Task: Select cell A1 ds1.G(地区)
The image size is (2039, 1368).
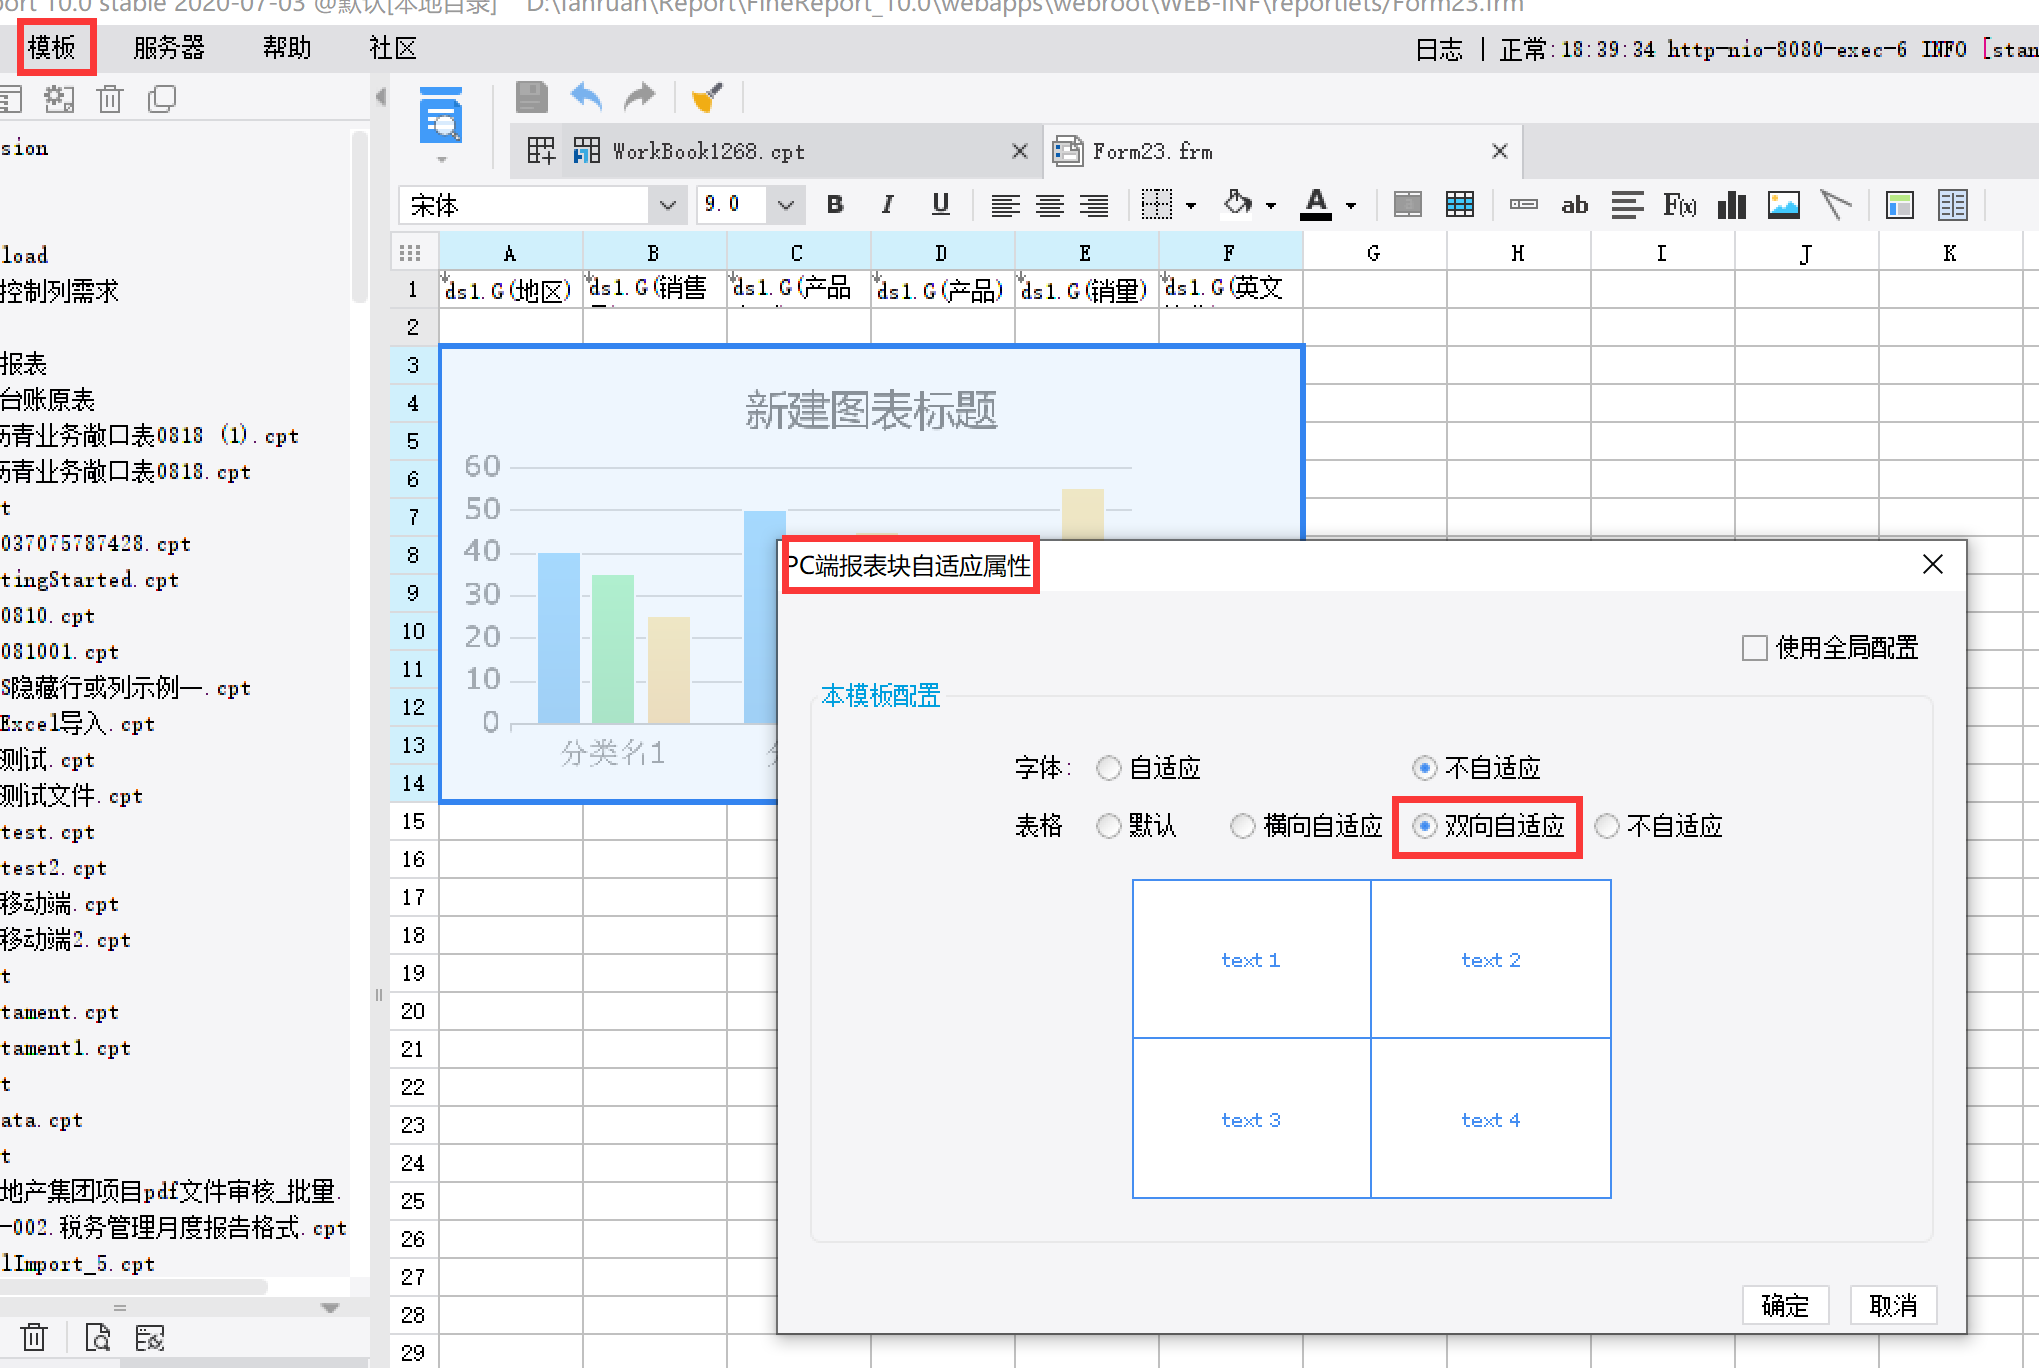Action: coord(510,289)
